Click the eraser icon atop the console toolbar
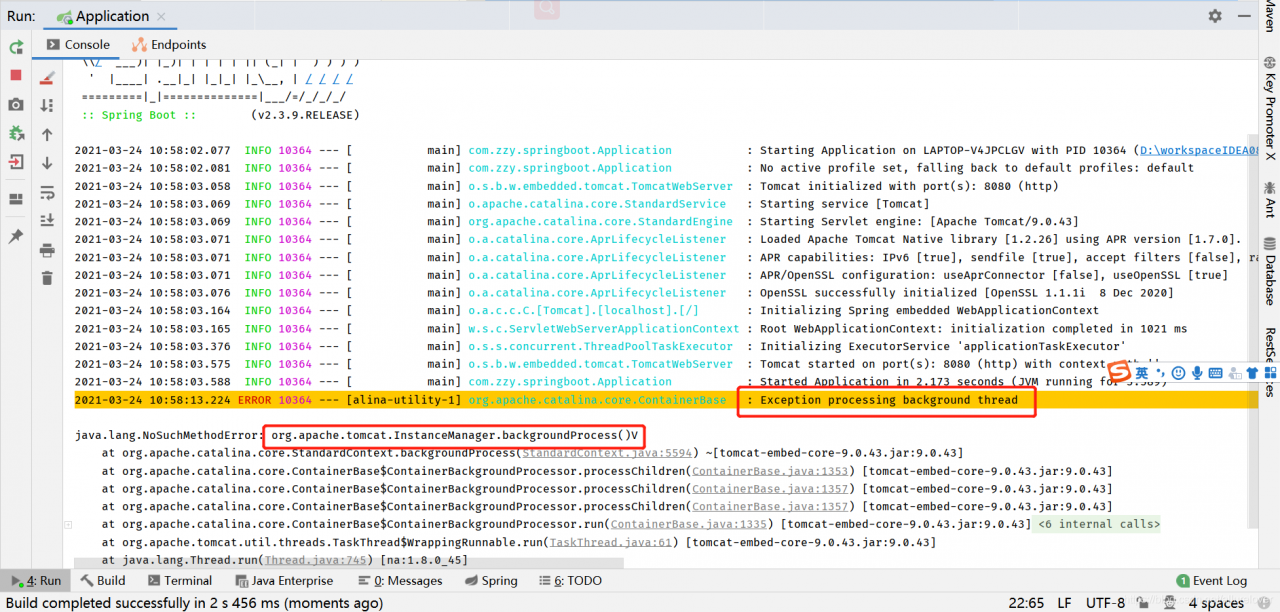 pos(47,77)
